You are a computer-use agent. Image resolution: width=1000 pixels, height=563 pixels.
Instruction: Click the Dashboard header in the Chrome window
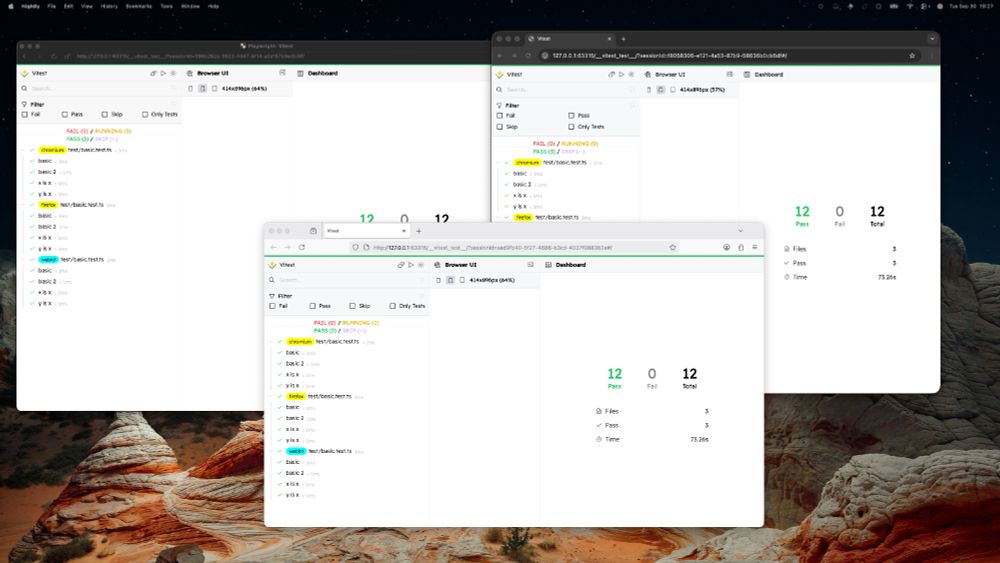click(768, 75)
